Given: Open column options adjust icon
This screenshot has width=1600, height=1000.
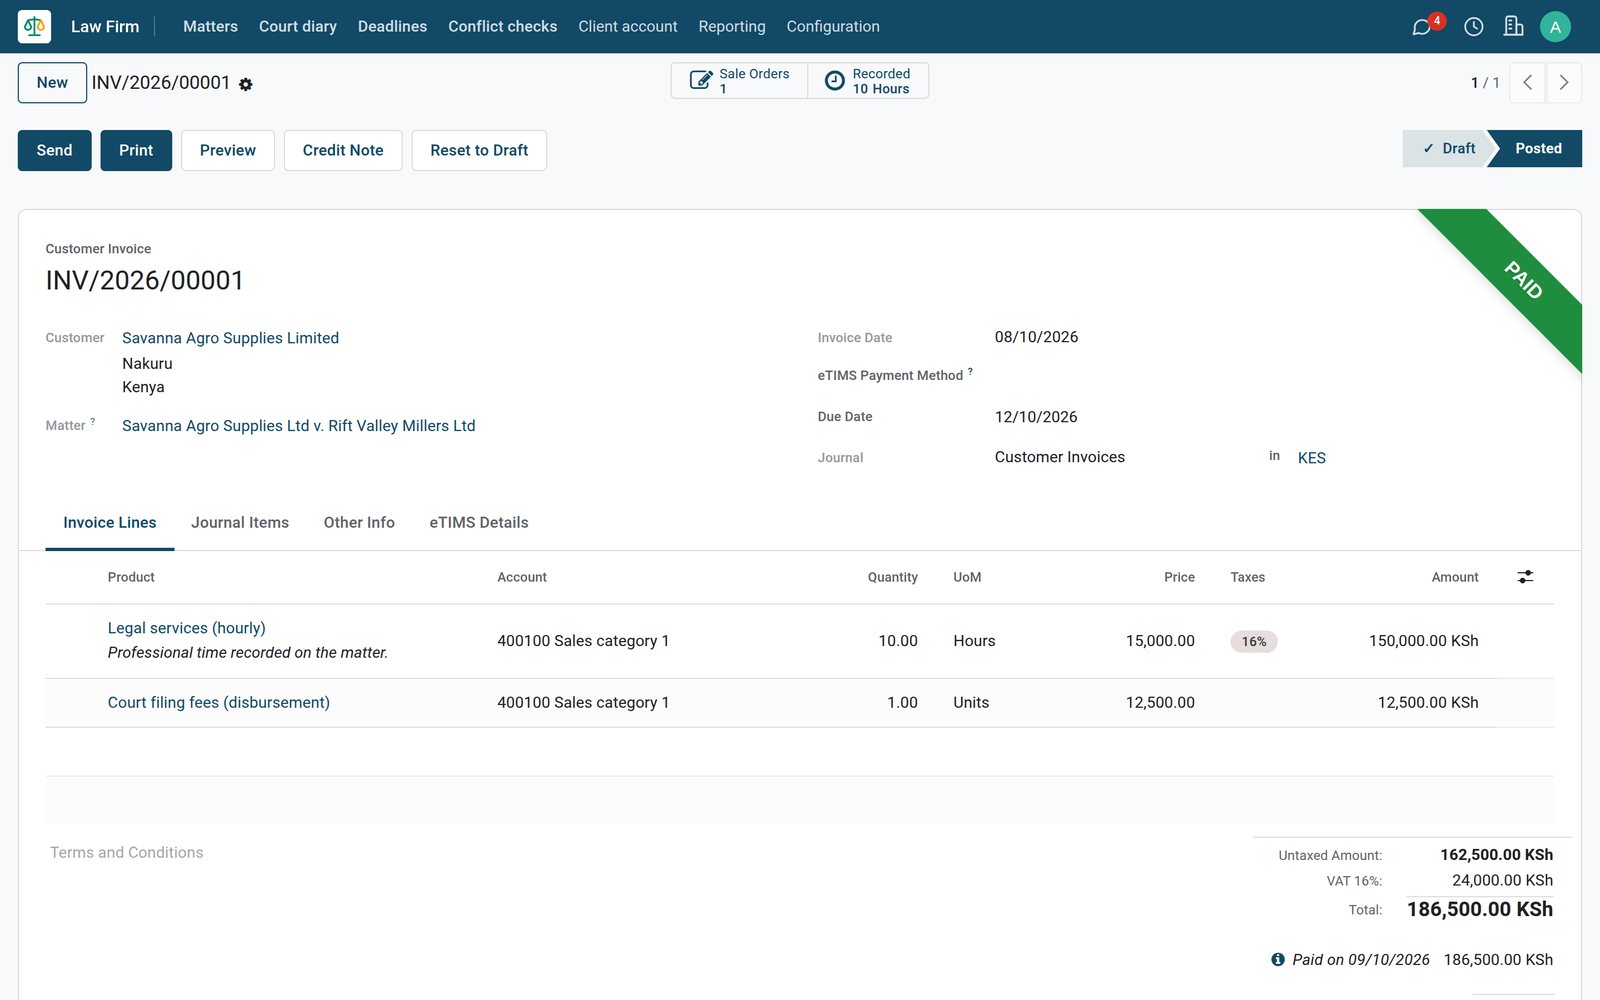Looking at the screenshot, I should [1525, 577].
